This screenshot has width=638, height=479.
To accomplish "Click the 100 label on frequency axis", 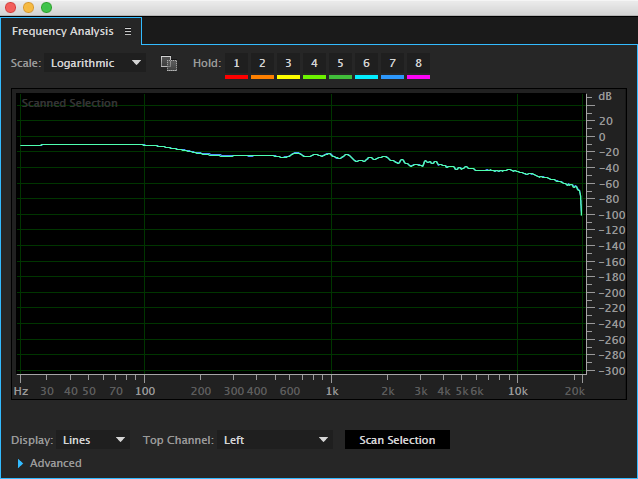I will [145, 392].
